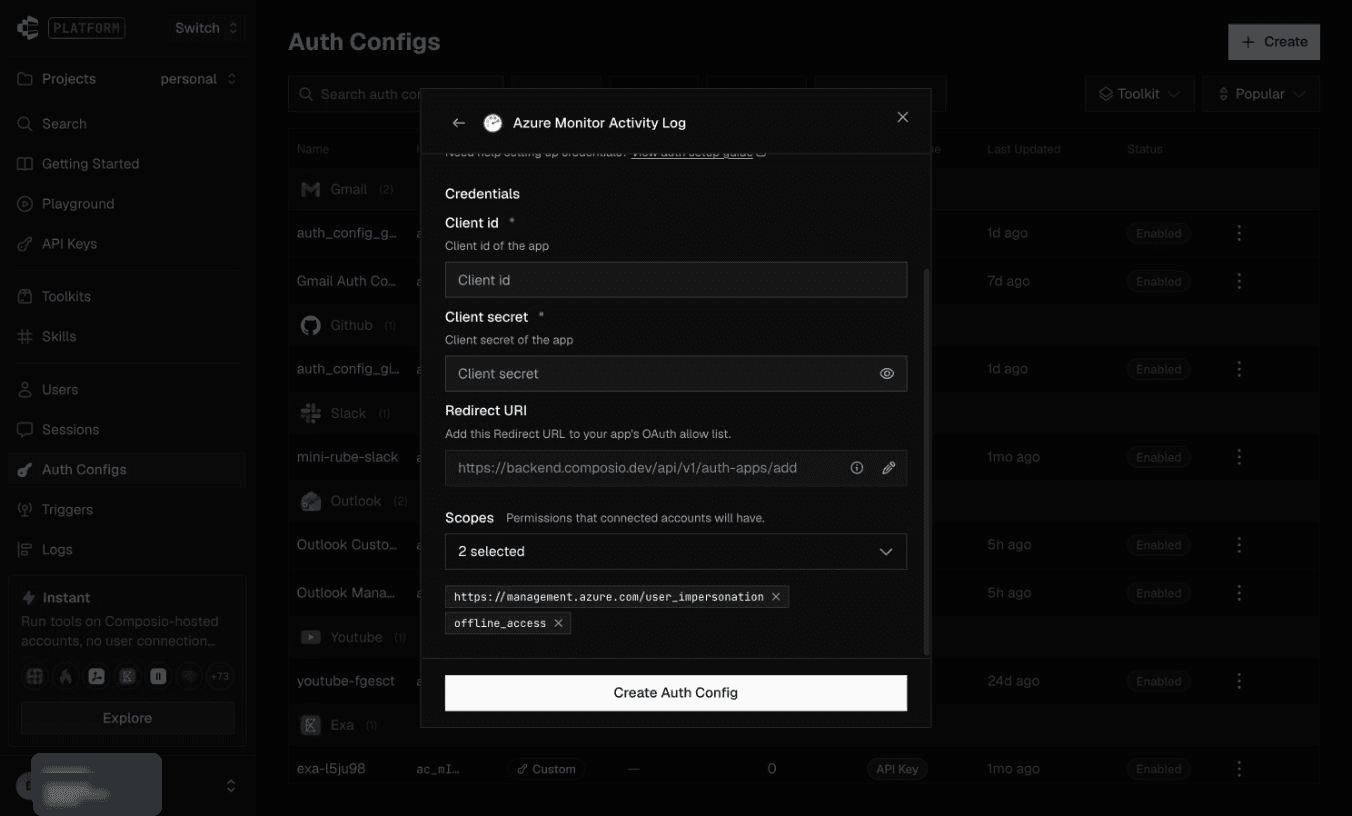Click the +73 more toolkits badge

point(220,677)
